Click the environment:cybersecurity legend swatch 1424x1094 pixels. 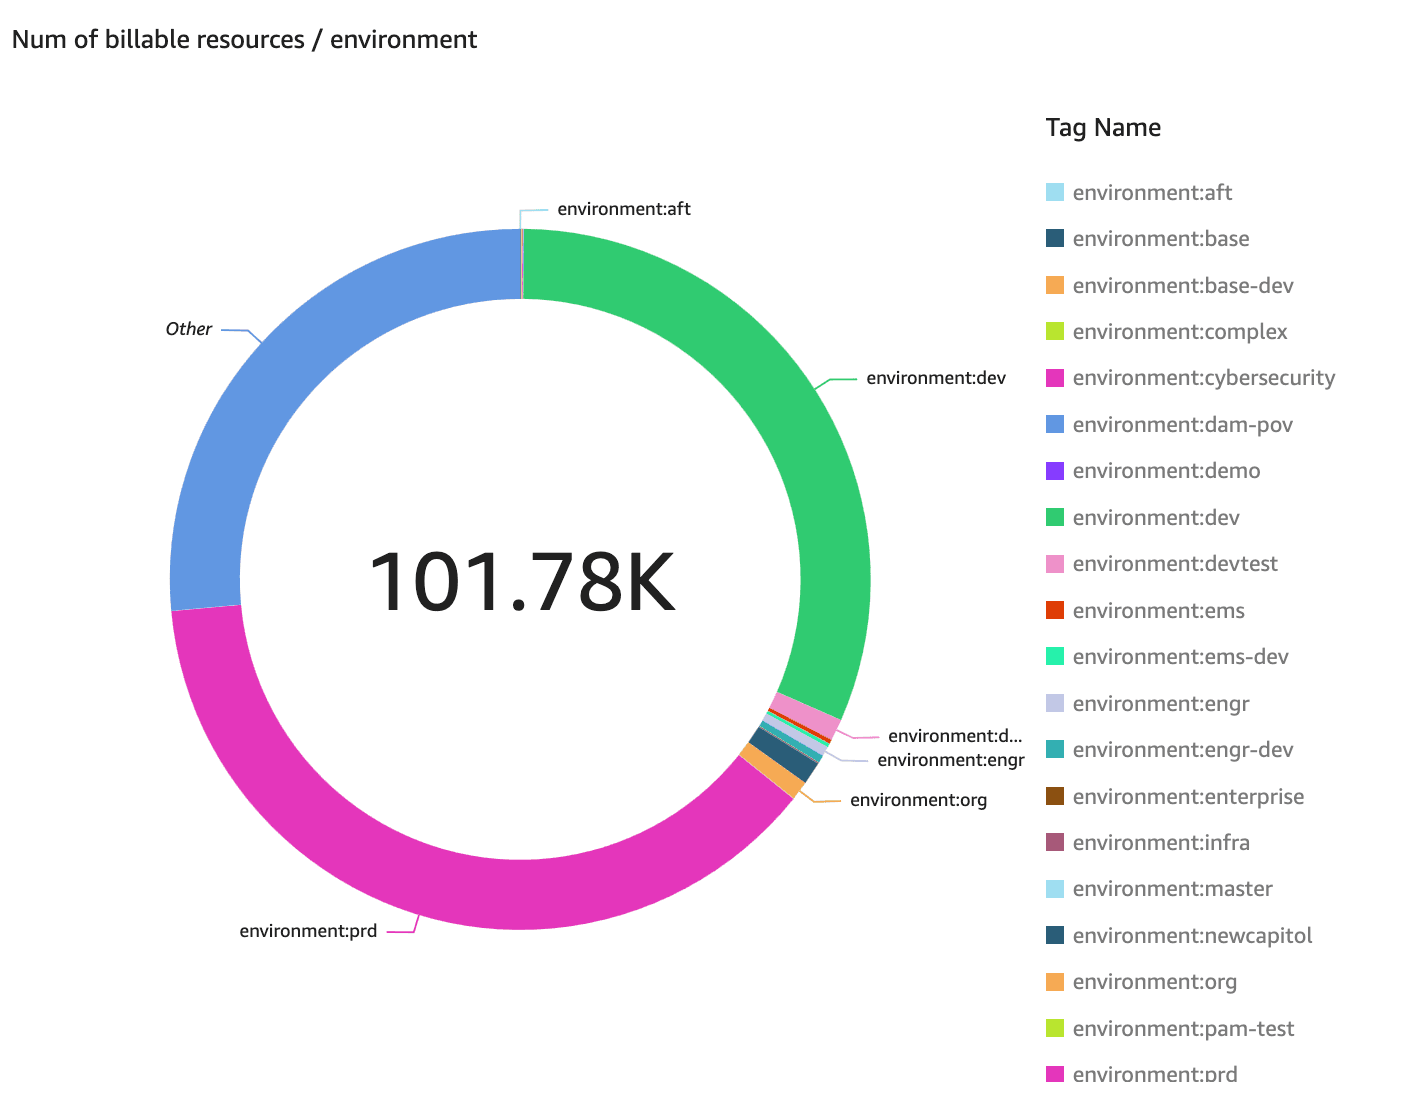1052,377
